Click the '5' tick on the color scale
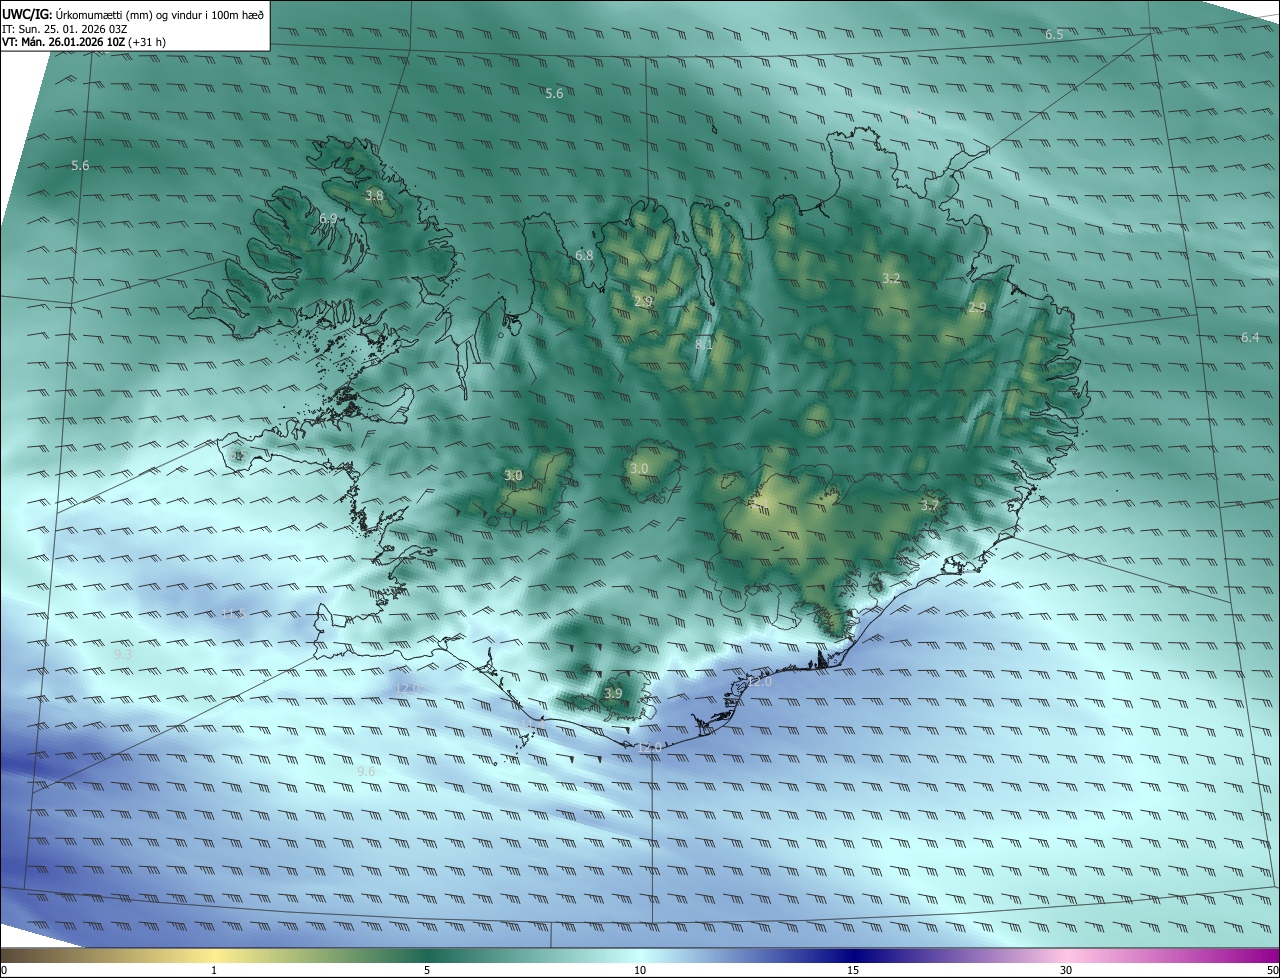This screenshot has width=1280, height=978. click(x=427, y=970)
